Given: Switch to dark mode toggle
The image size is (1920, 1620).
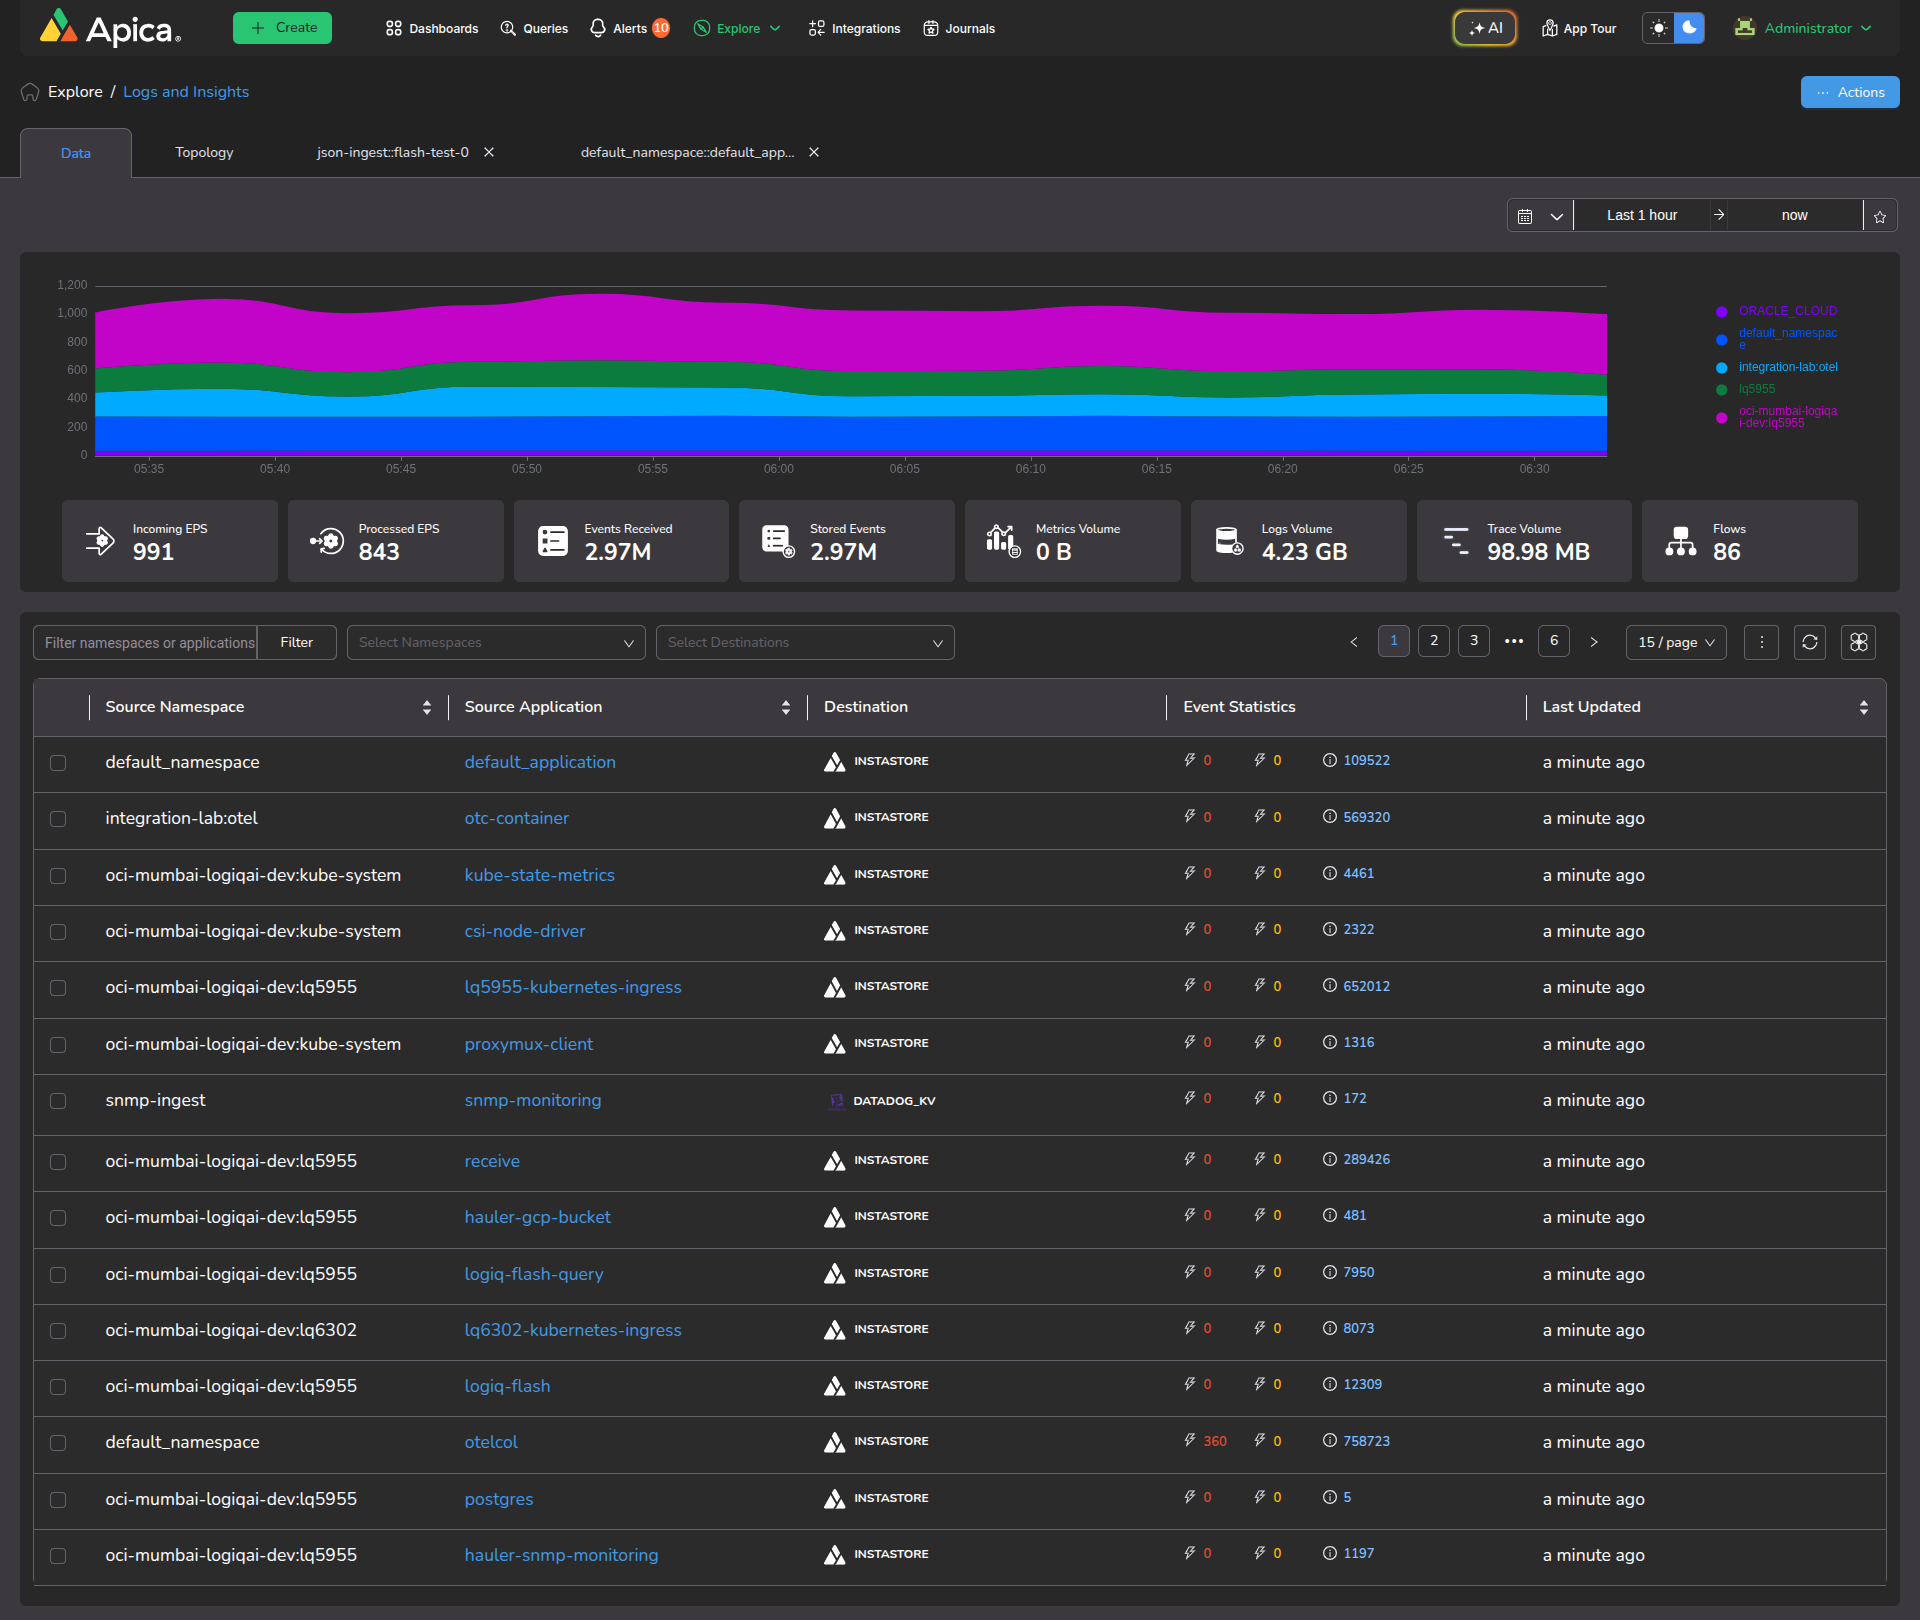Looking at the screenshot, I should [x=1689, y=28].
